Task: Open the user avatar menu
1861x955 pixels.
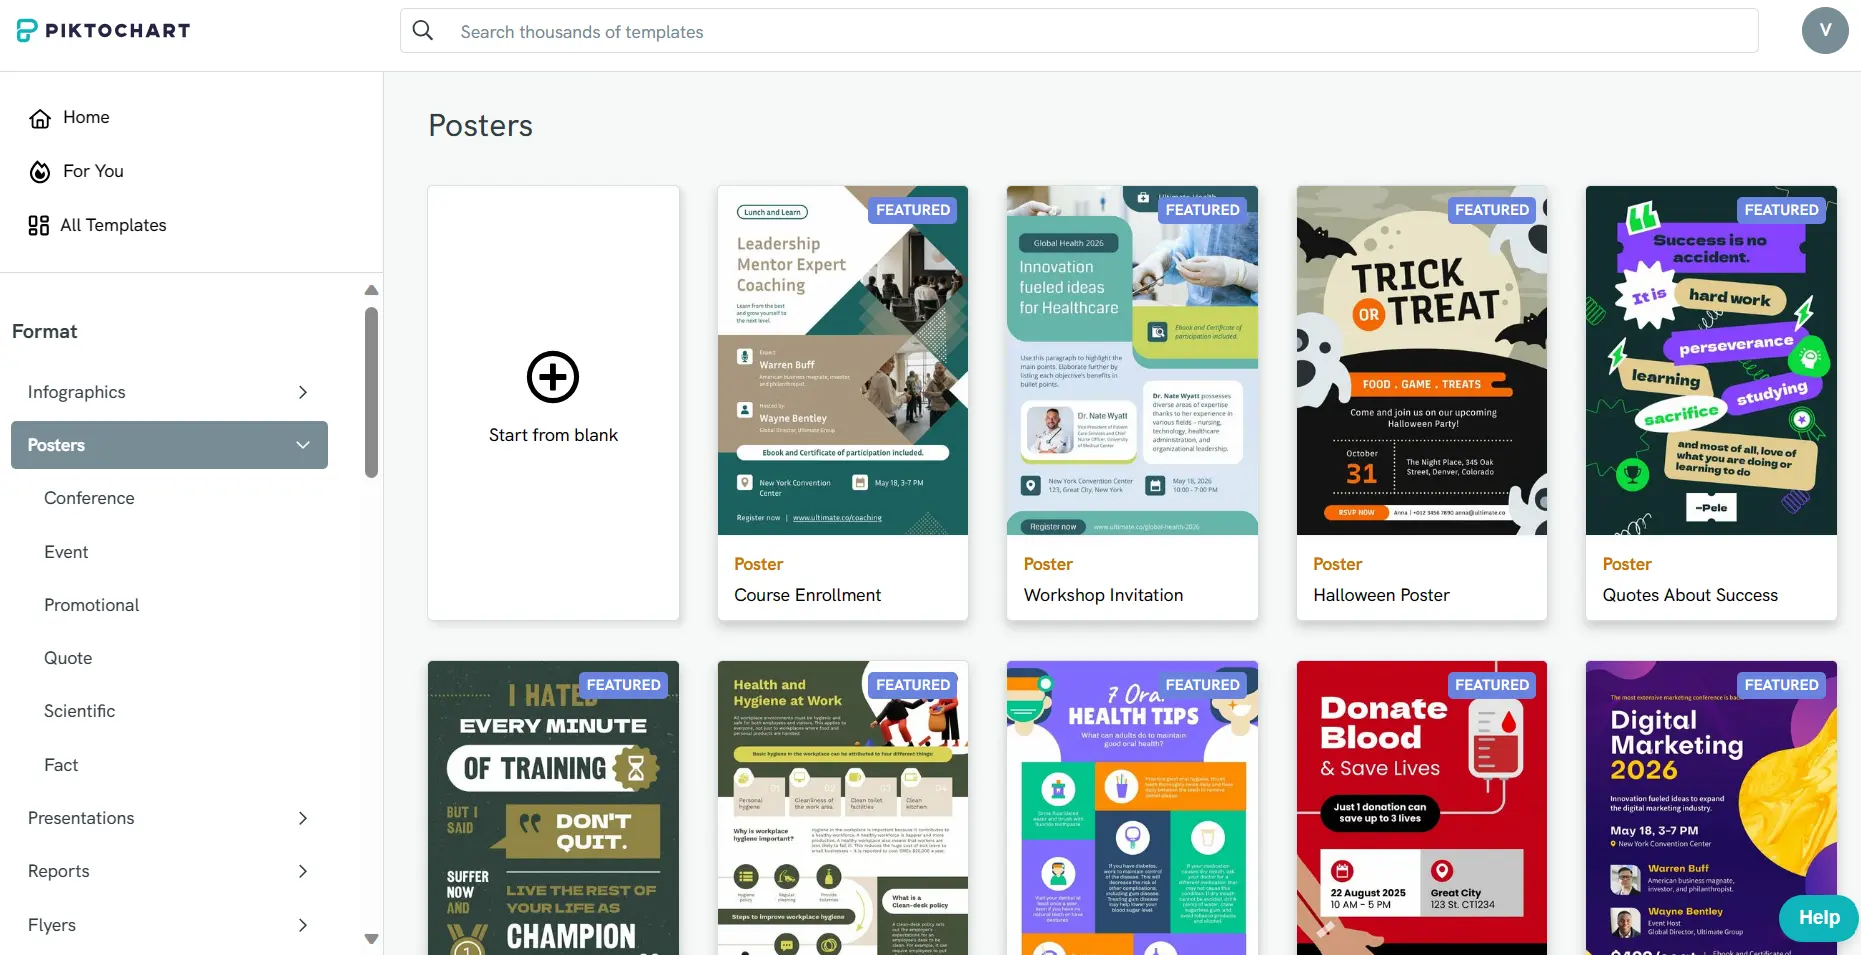Action: click(1824, 30)
